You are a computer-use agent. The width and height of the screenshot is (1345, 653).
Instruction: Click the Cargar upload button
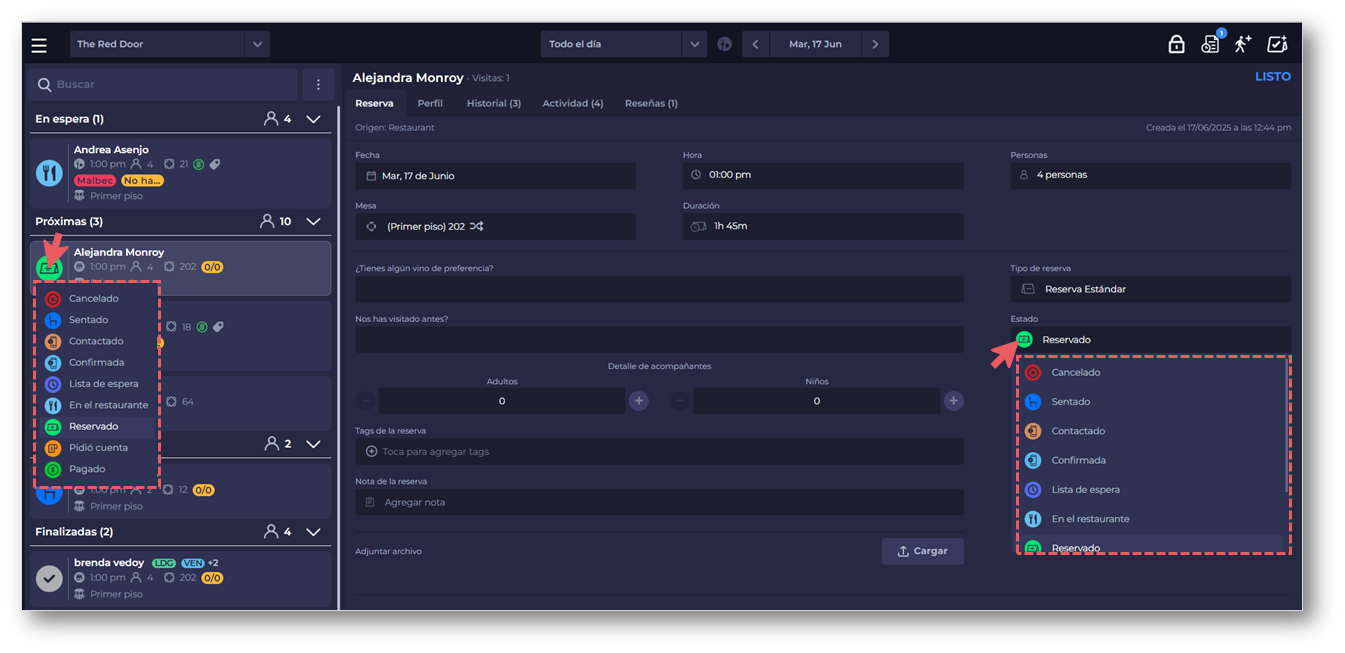922,551
